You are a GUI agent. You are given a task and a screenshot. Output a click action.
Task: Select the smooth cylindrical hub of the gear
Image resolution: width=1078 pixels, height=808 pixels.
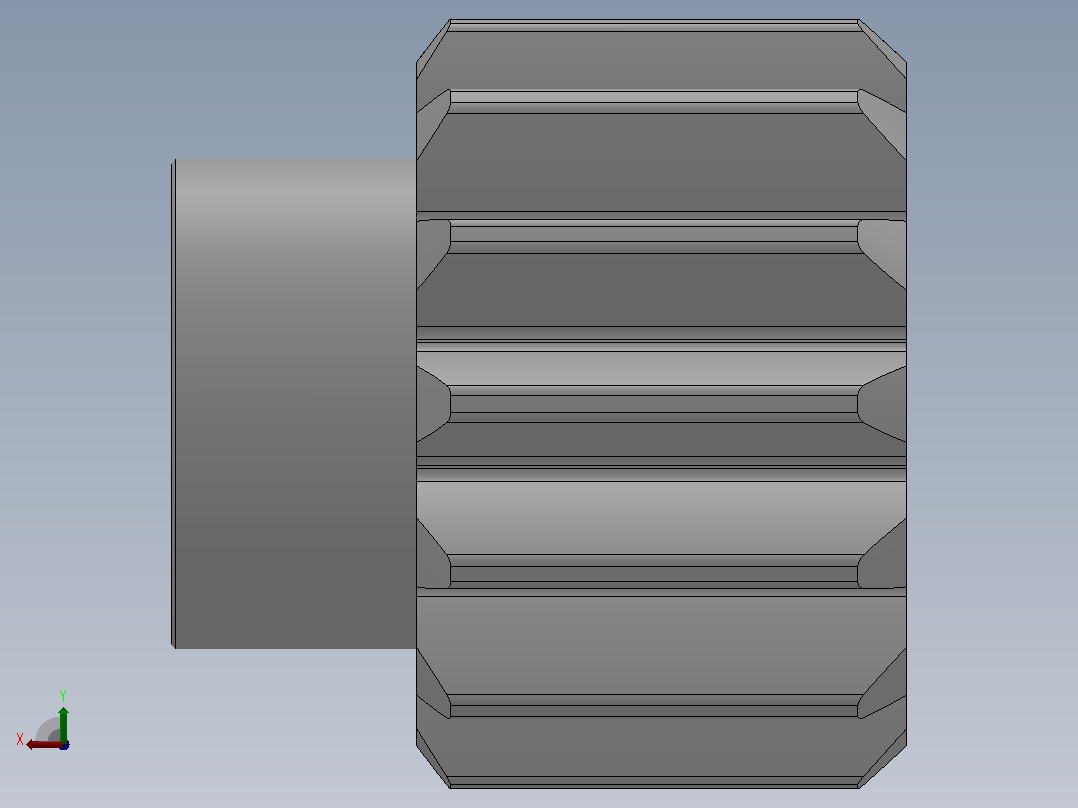[294, 404]
